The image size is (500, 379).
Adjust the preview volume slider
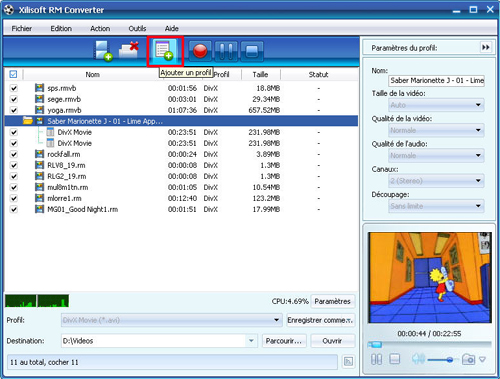[x=443, y=359]
